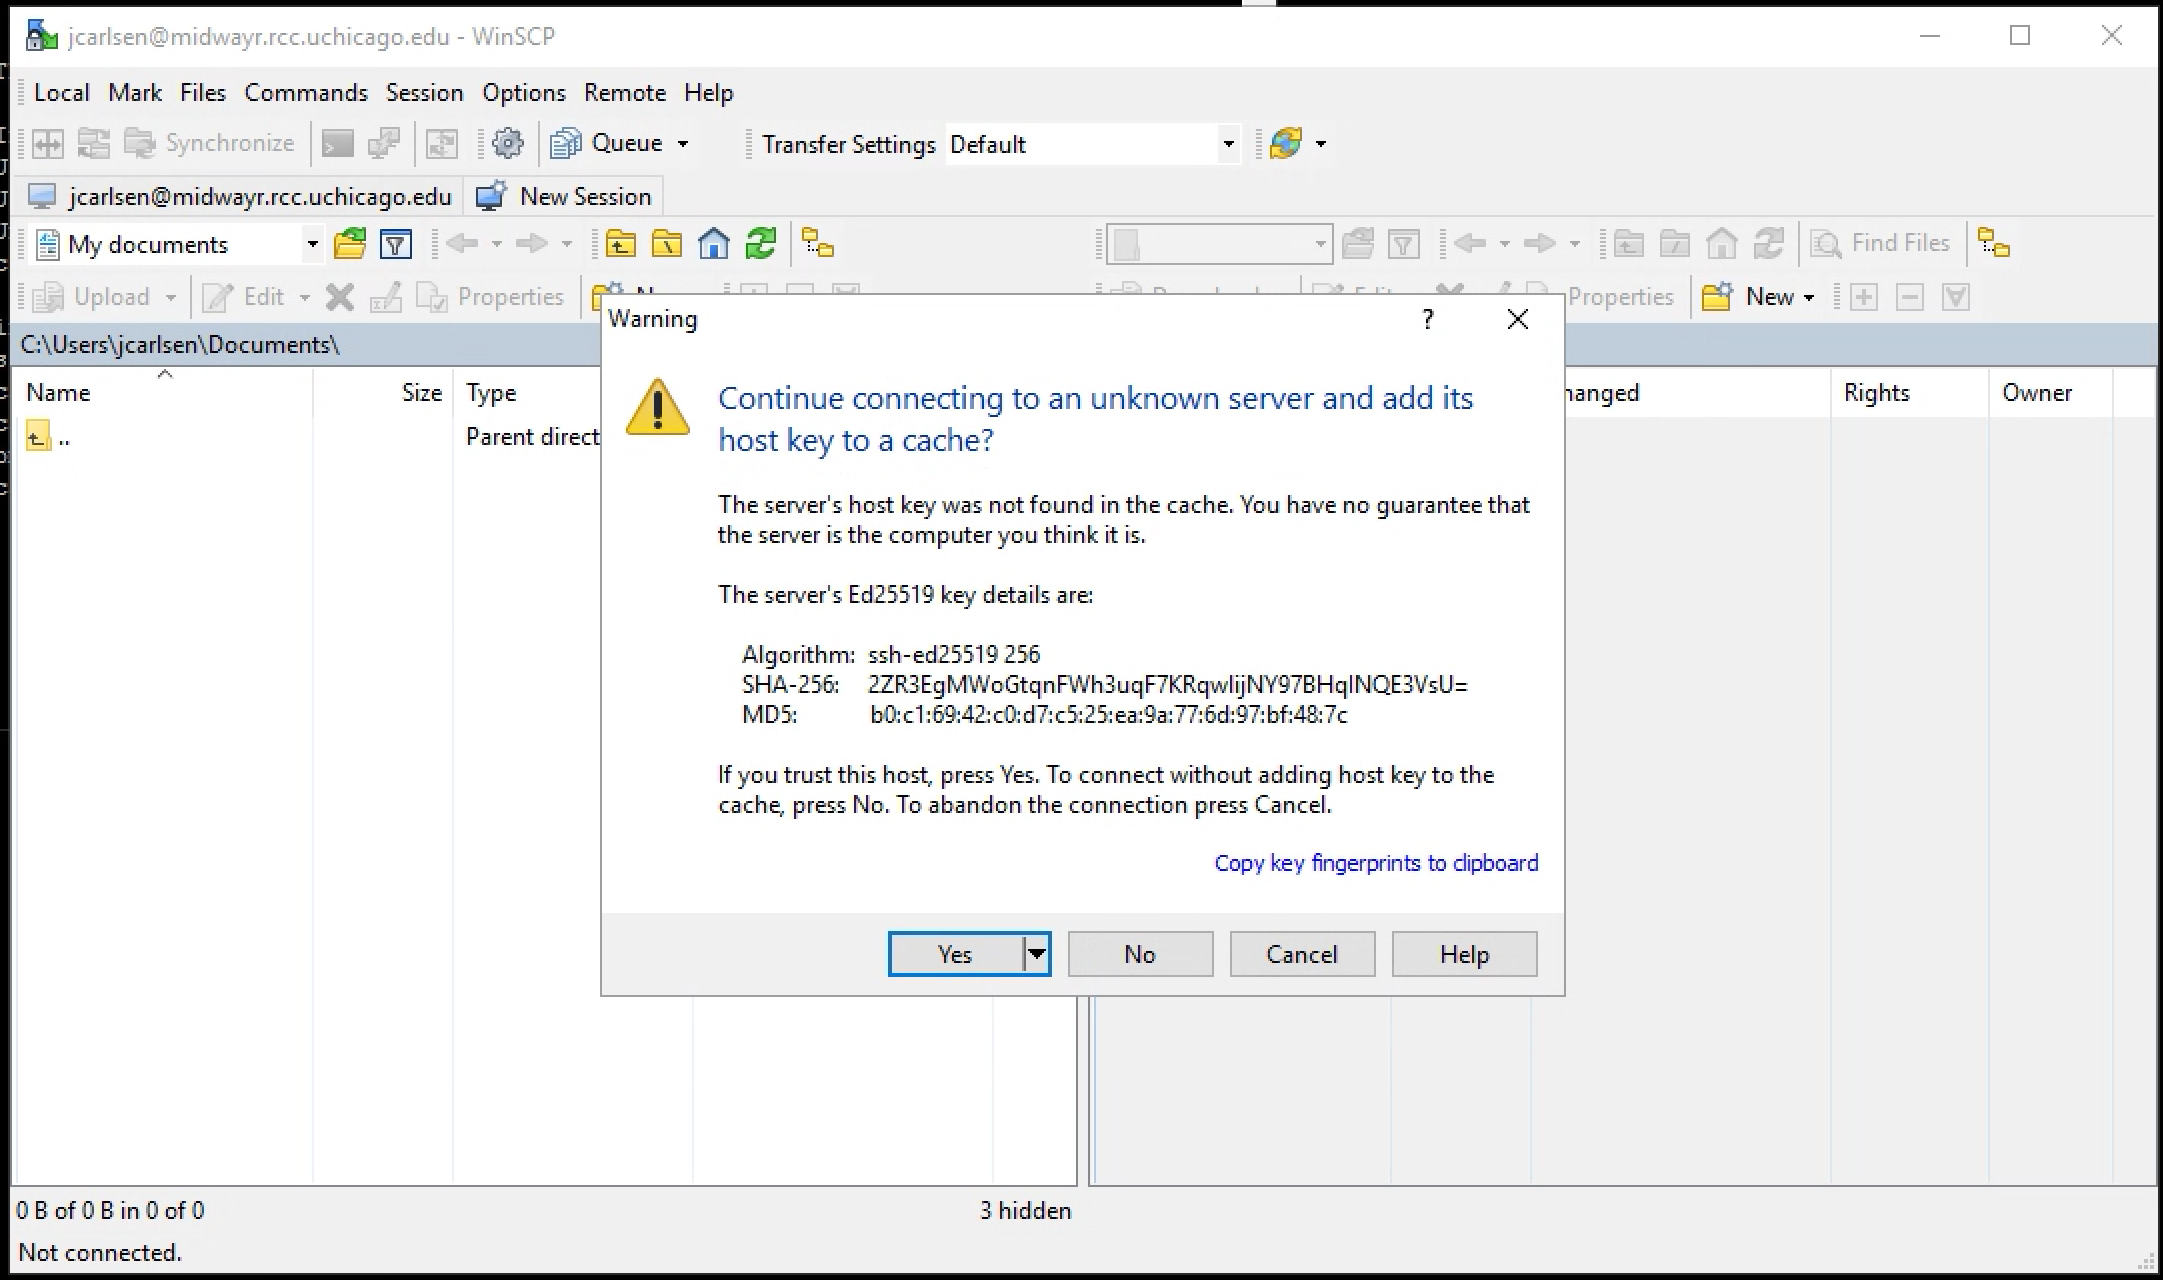Click the remote Properties button
The height and width of the screenshot is (1280, 2163).
[x=1620, y=297]
